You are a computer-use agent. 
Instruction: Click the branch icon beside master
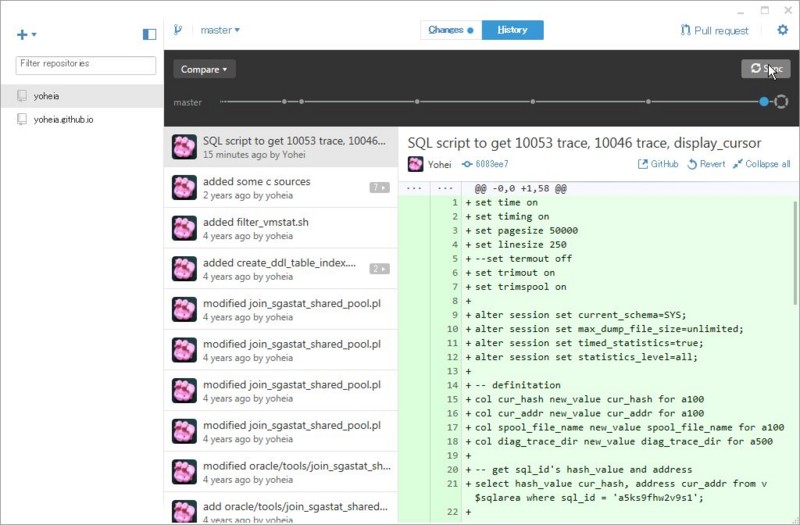point(178,30)
